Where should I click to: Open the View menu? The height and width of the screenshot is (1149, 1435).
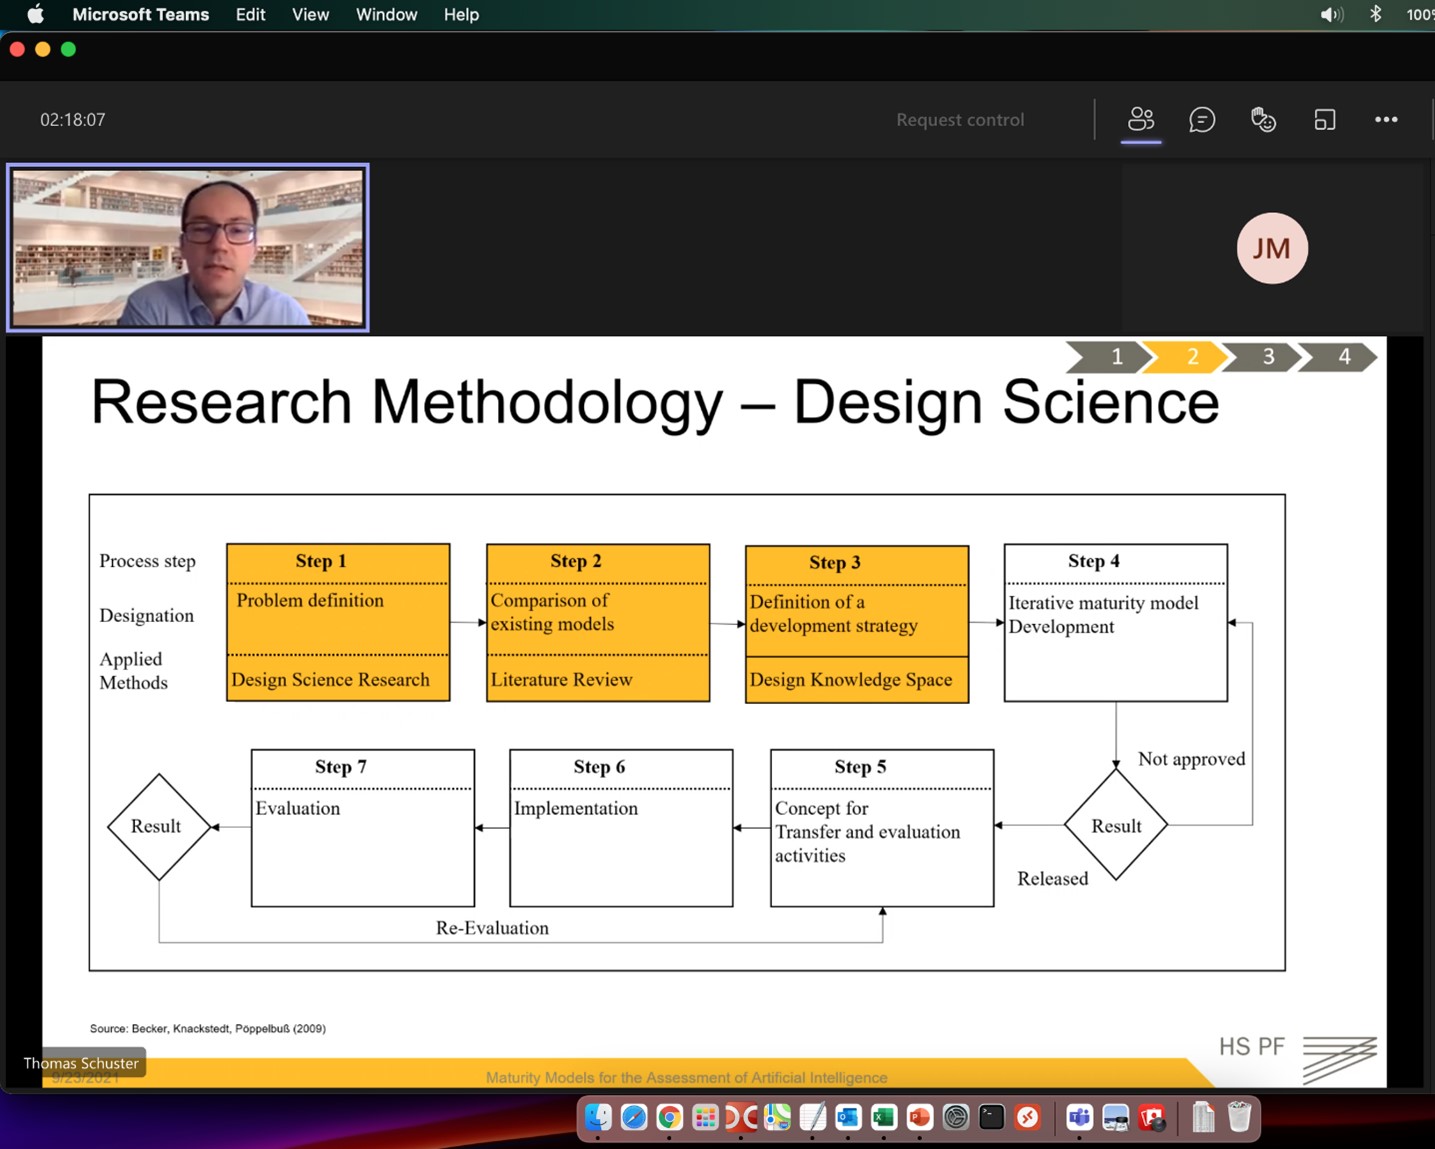[x=310, y=15]
